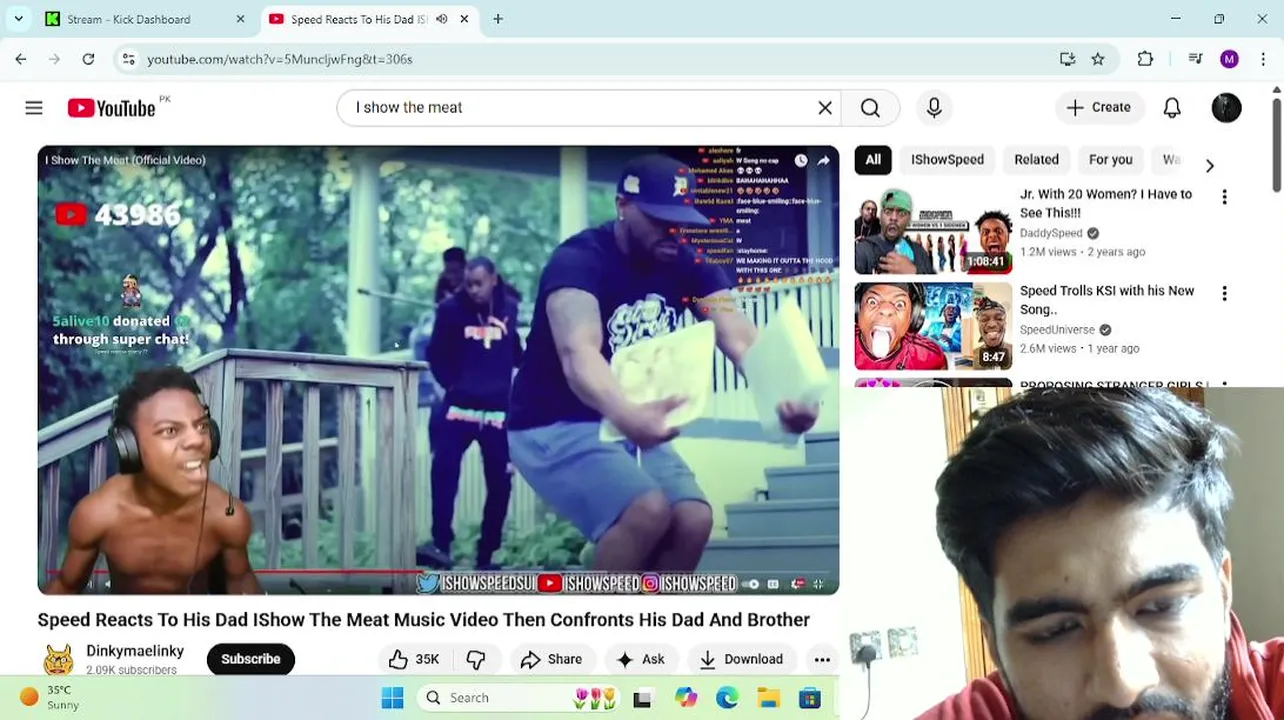Mute tab via speaker icon on tab

point(441,19)
